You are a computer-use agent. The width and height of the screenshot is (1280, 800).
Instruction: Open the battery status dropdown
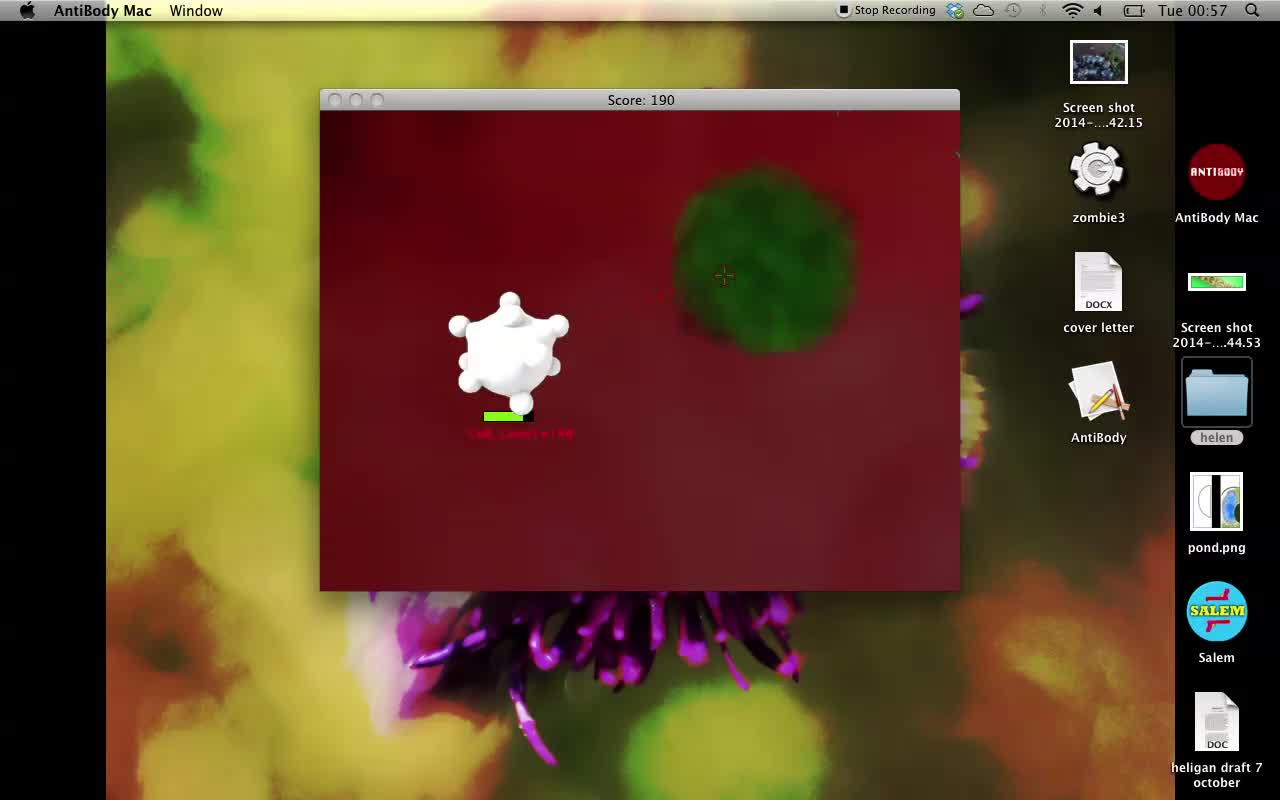pos(1133,10)
